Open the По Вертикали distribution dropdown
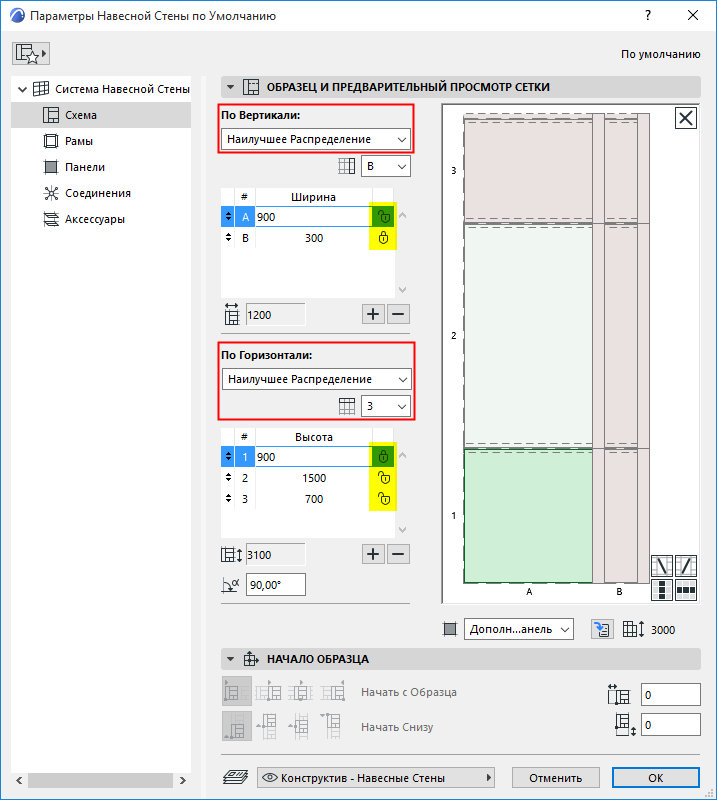Viewport: 717px width, 800px height. [x=316, y=139]
